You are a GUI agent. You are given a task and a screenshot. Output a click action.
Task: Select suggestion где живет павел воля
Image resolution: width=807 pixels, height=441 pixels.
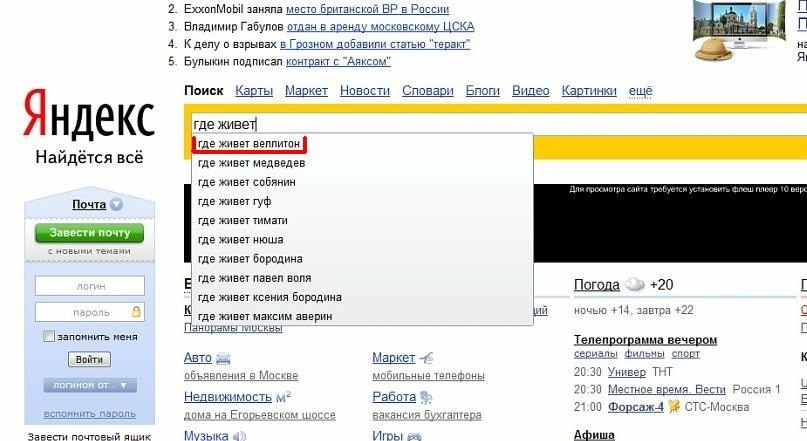pyautogui.click(x=362, y=278)
